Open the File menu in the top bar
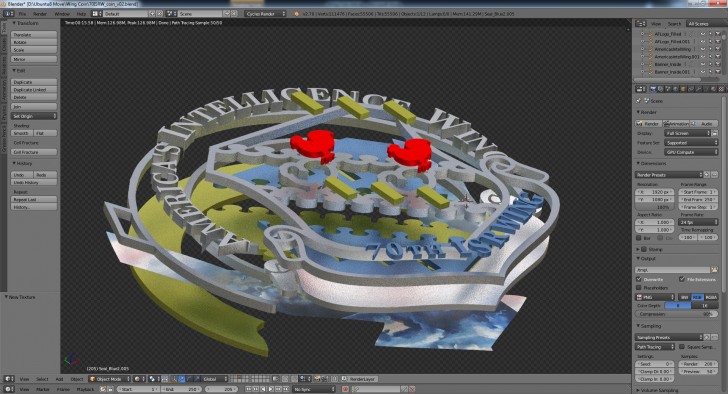728x394 pixels. tap(22, 14)
